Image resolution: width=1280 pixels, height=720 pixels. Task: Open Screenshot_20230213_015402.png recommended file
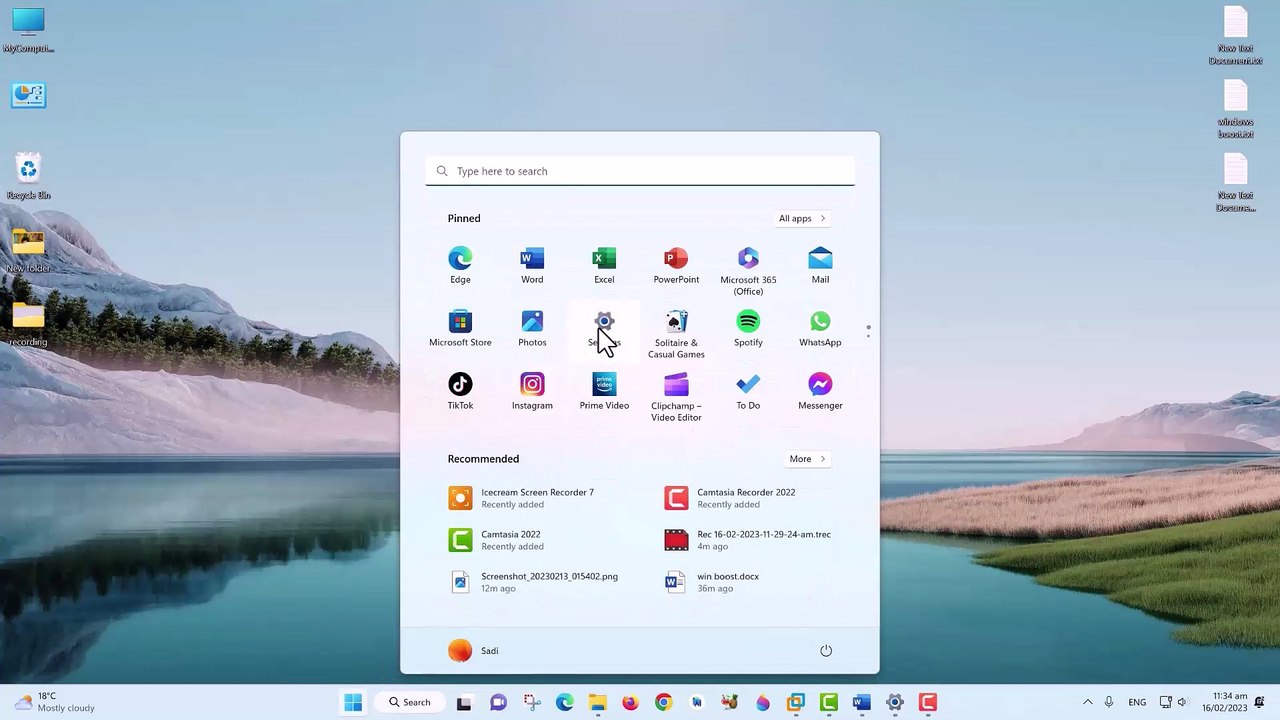[532, 582]
